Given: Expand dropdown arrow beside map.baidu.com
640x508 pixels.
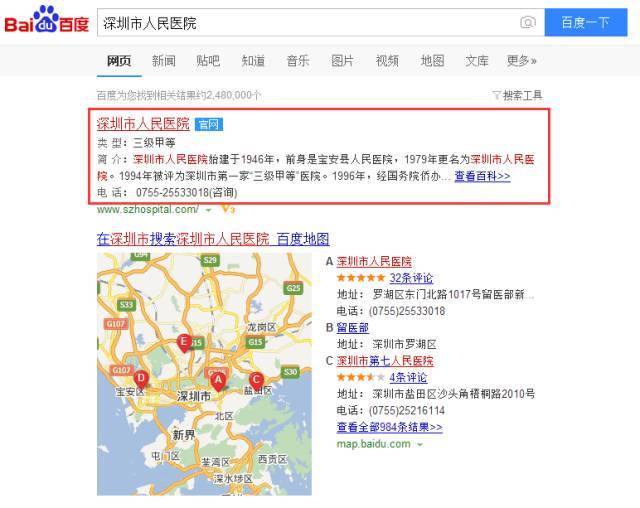Looking at the screenshot, I should (420, 445).
